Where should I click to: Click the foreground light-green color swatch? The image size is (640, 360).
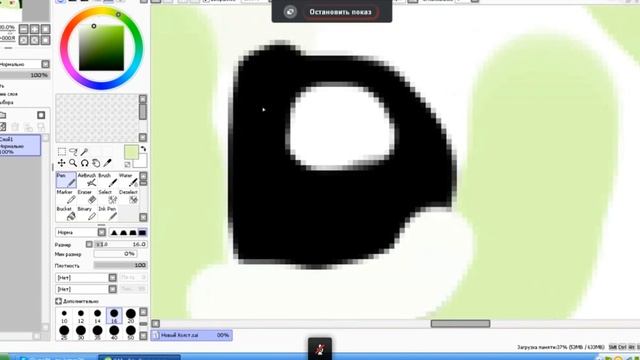point(131,152)
